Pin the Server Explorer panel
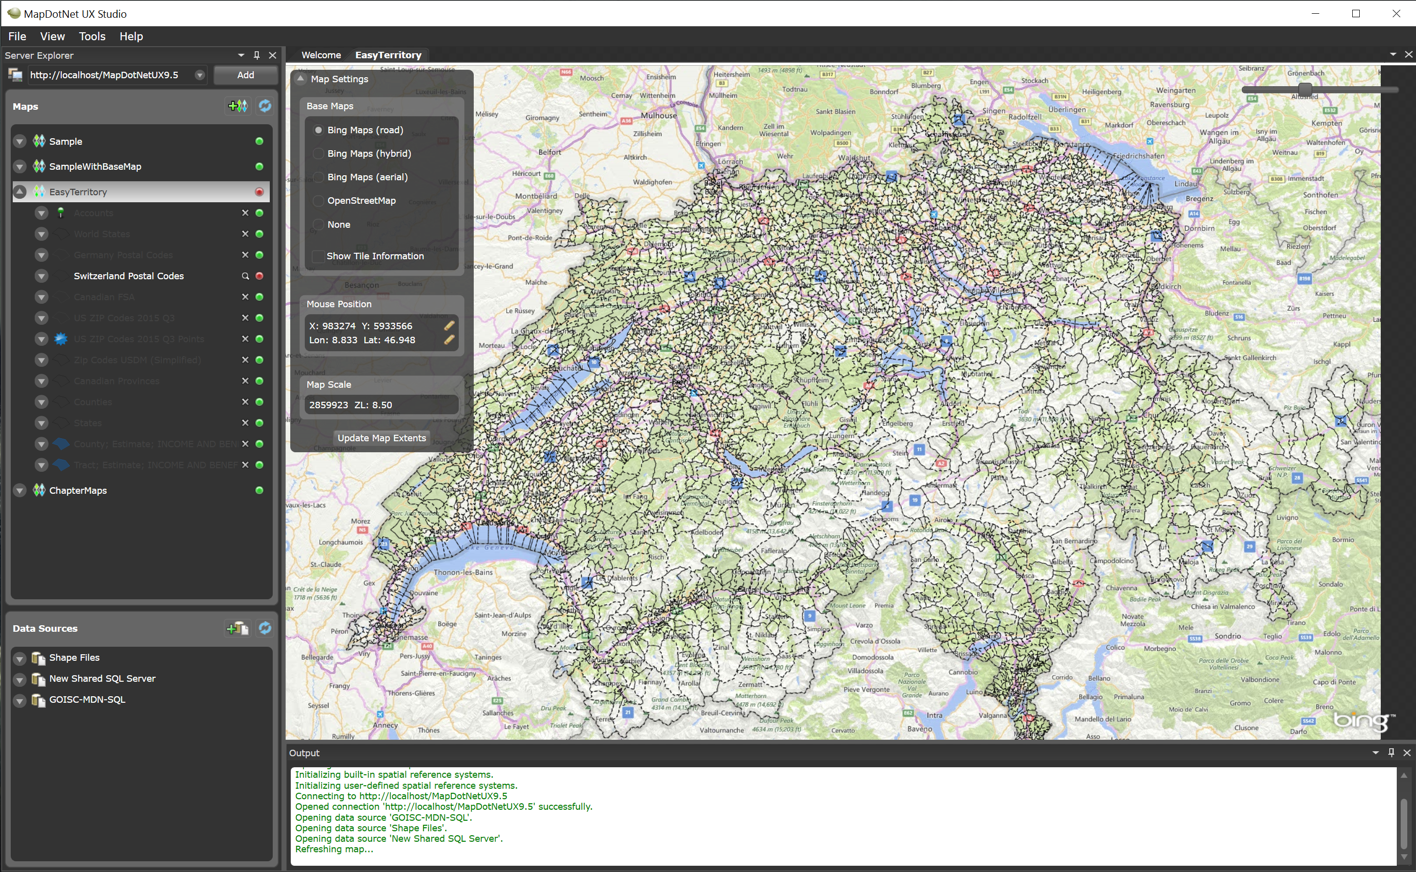This screenshot has width=1416, height=872. pyautogui.click(x=257, y=55)
